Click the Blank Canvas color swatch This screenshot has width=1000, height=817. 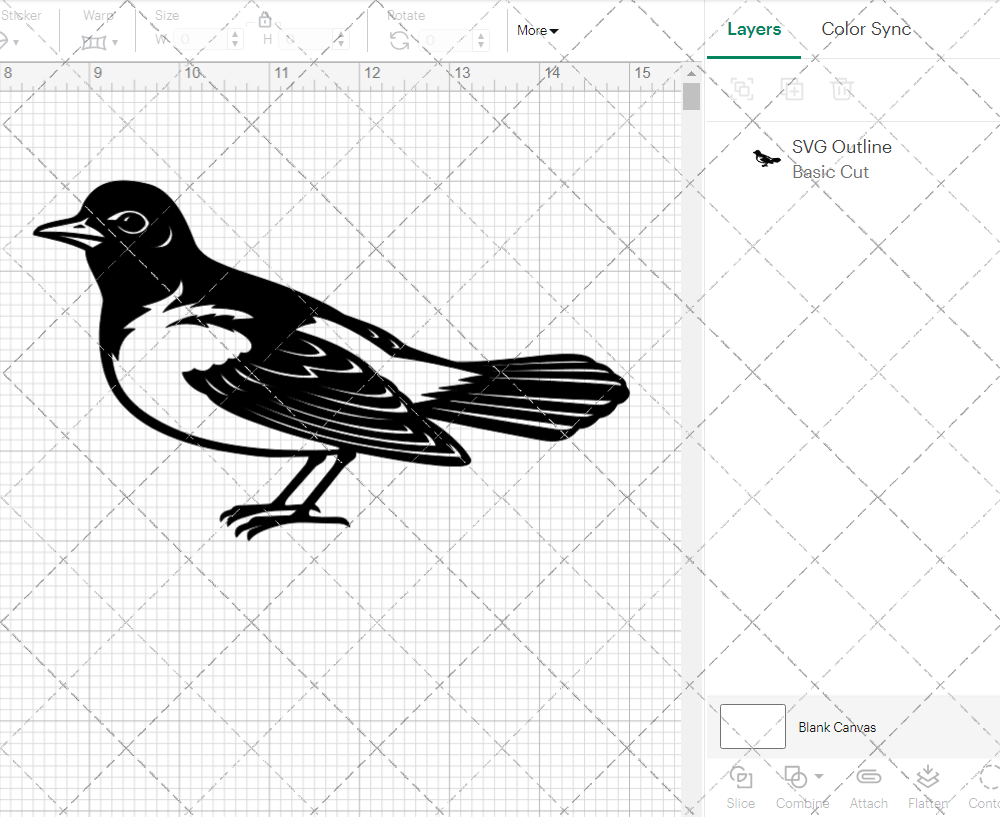752,727
